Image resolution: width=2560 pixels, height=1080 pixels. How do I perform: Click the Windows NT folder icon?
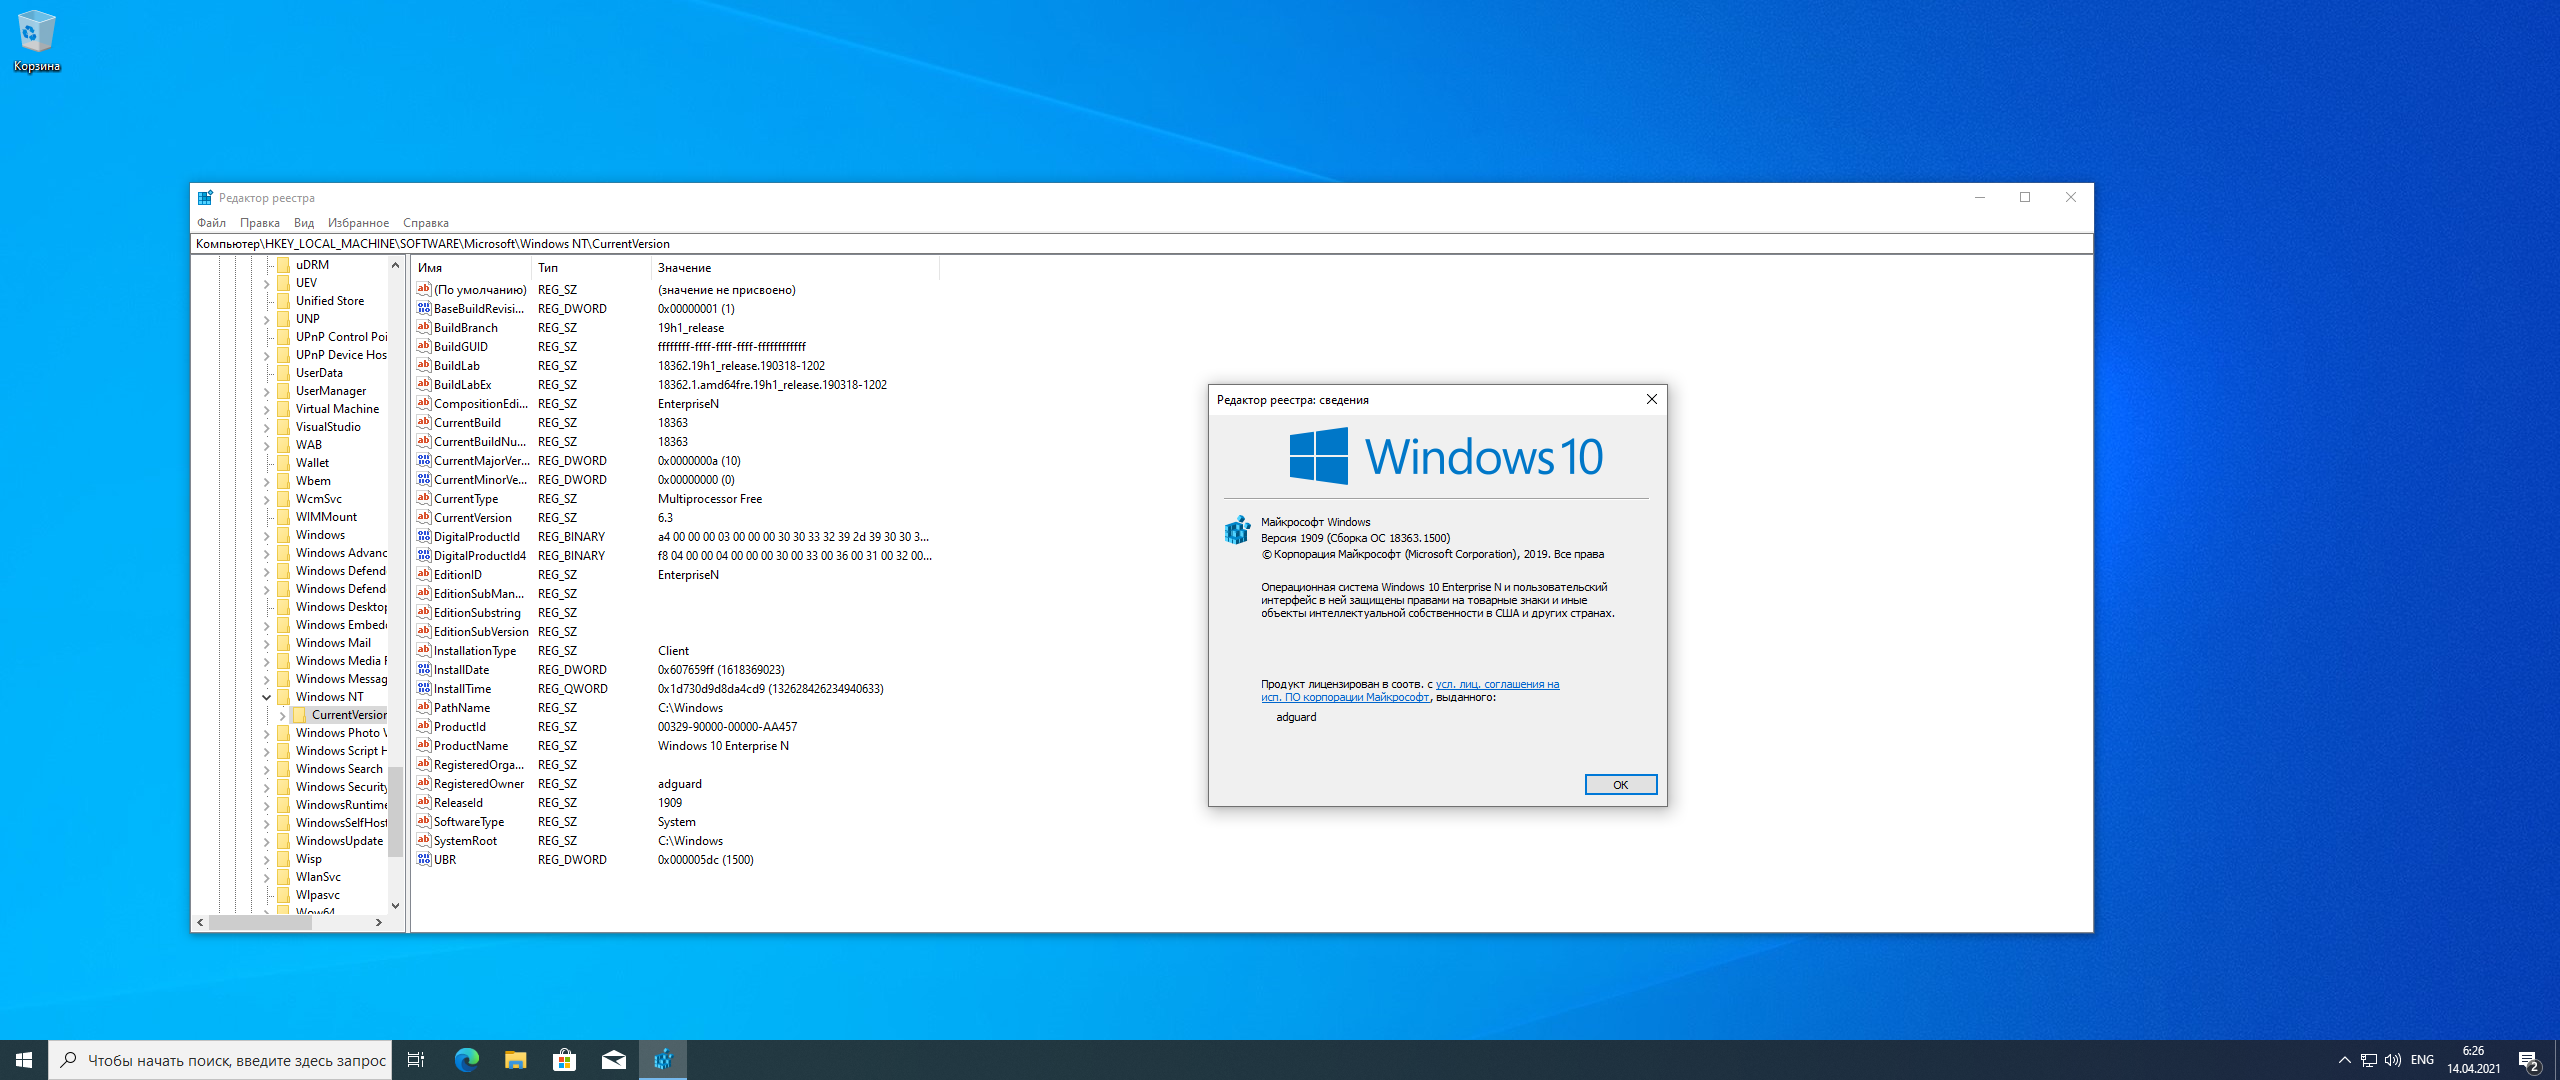[x=284, y=697]
